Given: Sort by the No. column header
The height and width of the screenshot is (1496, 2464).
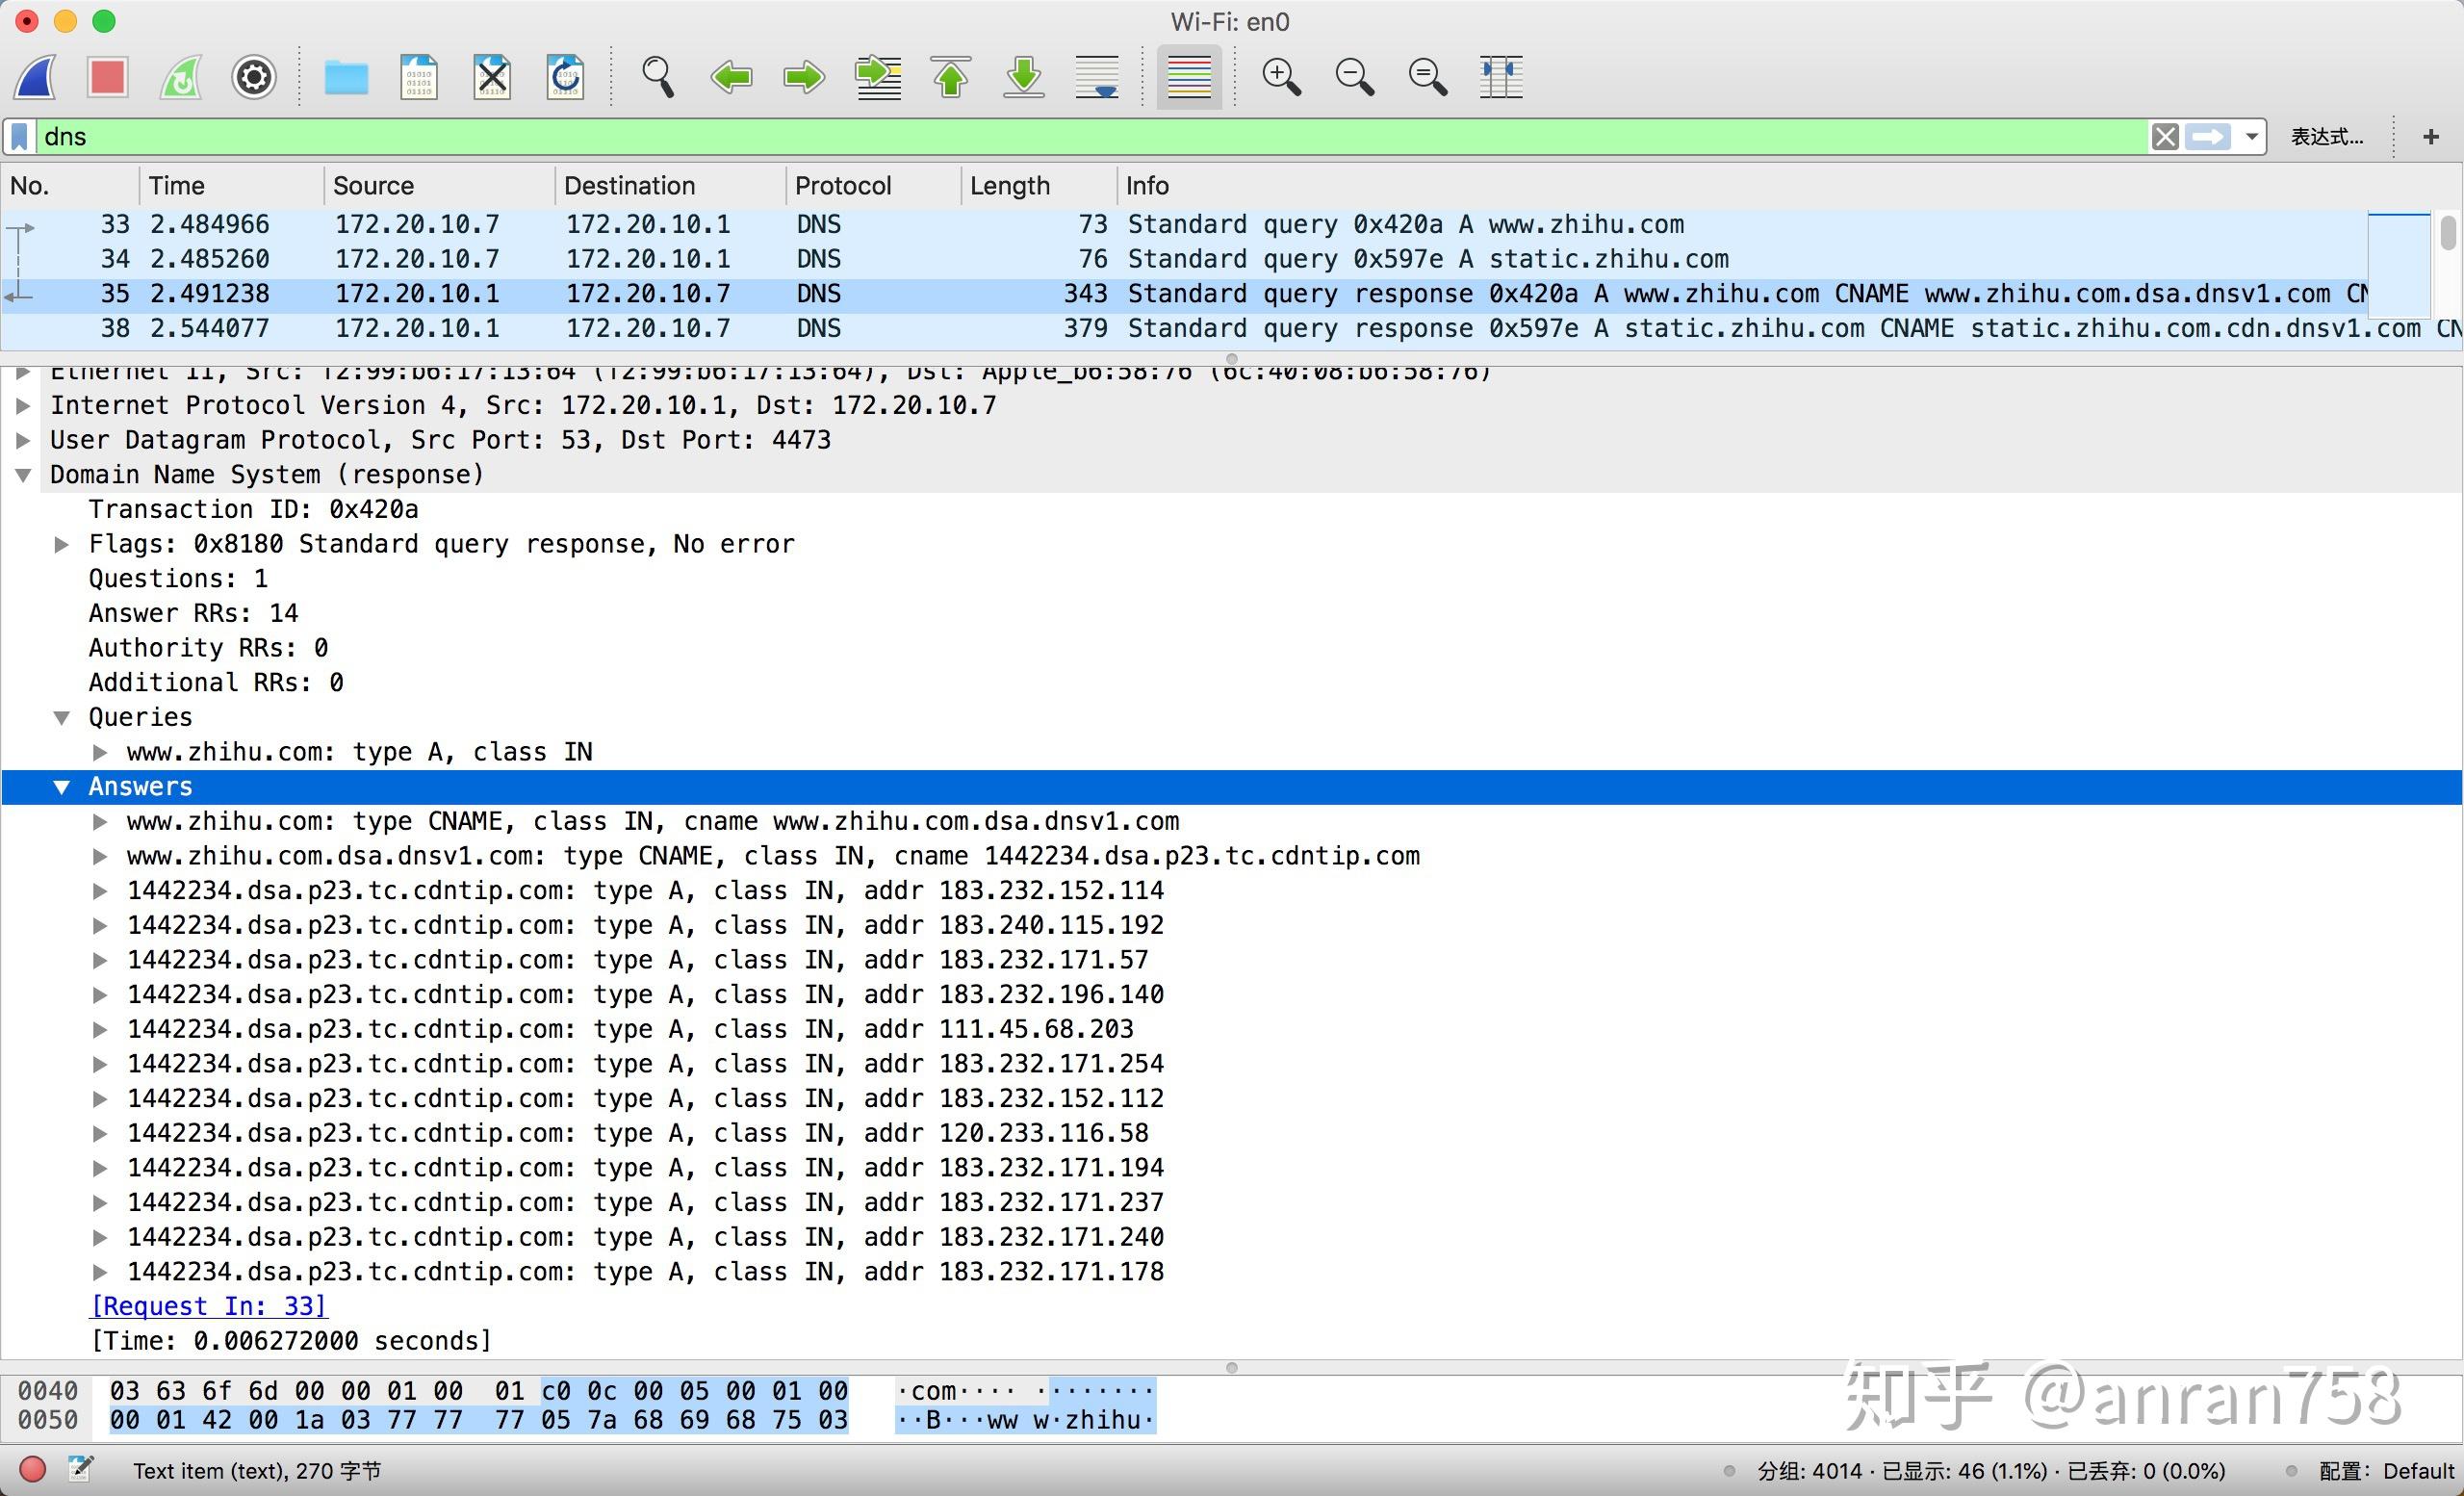Looking at the screenshot, I should [x=70, y=186].
